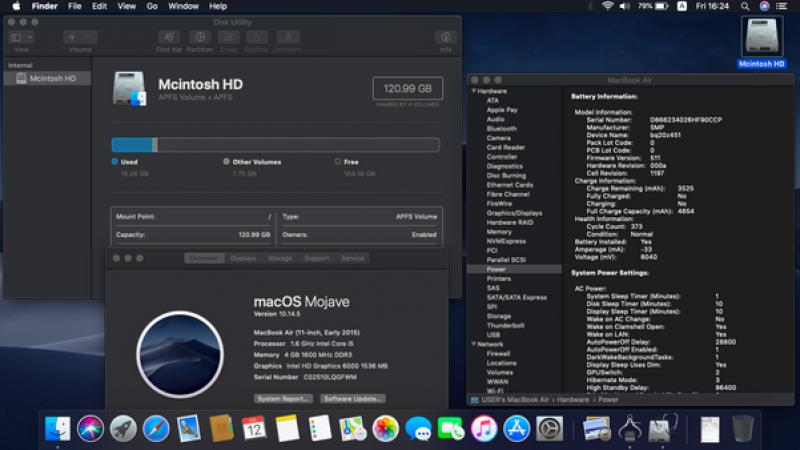Launch Siri from the Dock

tap(90, 428)
